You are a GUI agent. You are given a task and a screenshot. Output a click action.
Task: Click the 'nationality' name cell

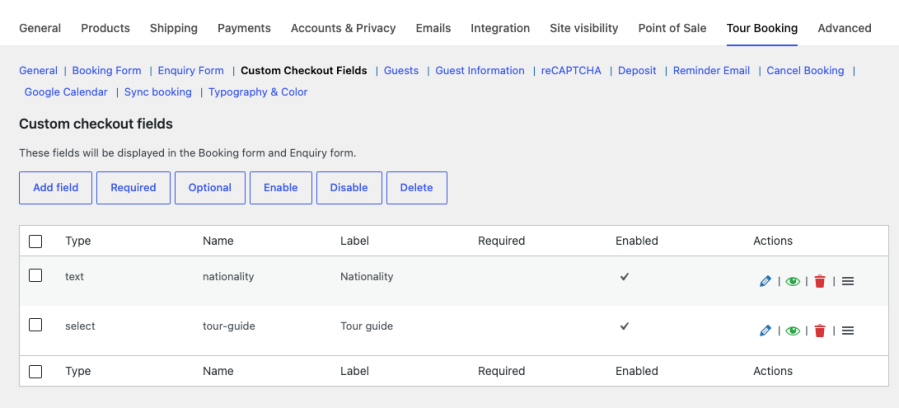[228, 277]
